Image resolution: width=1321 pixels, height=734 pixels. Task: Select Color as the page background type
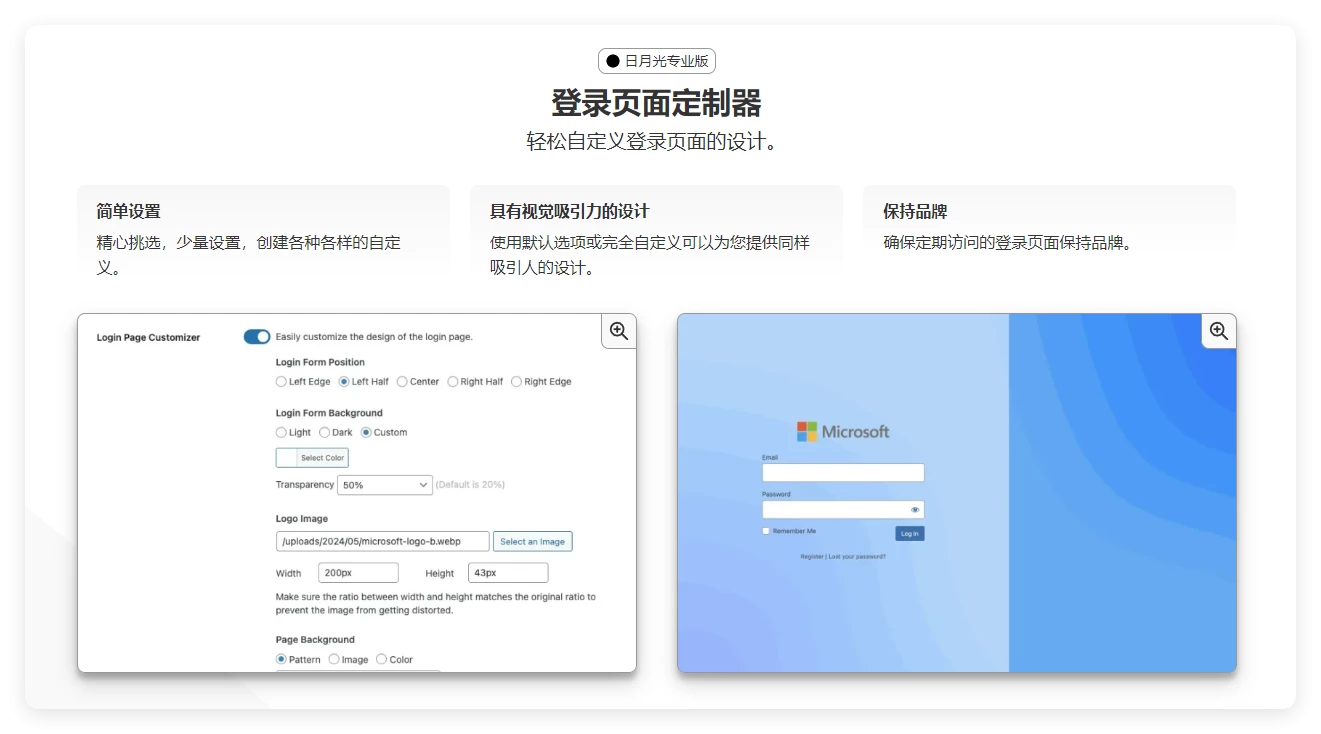click(x=380, y=659)
